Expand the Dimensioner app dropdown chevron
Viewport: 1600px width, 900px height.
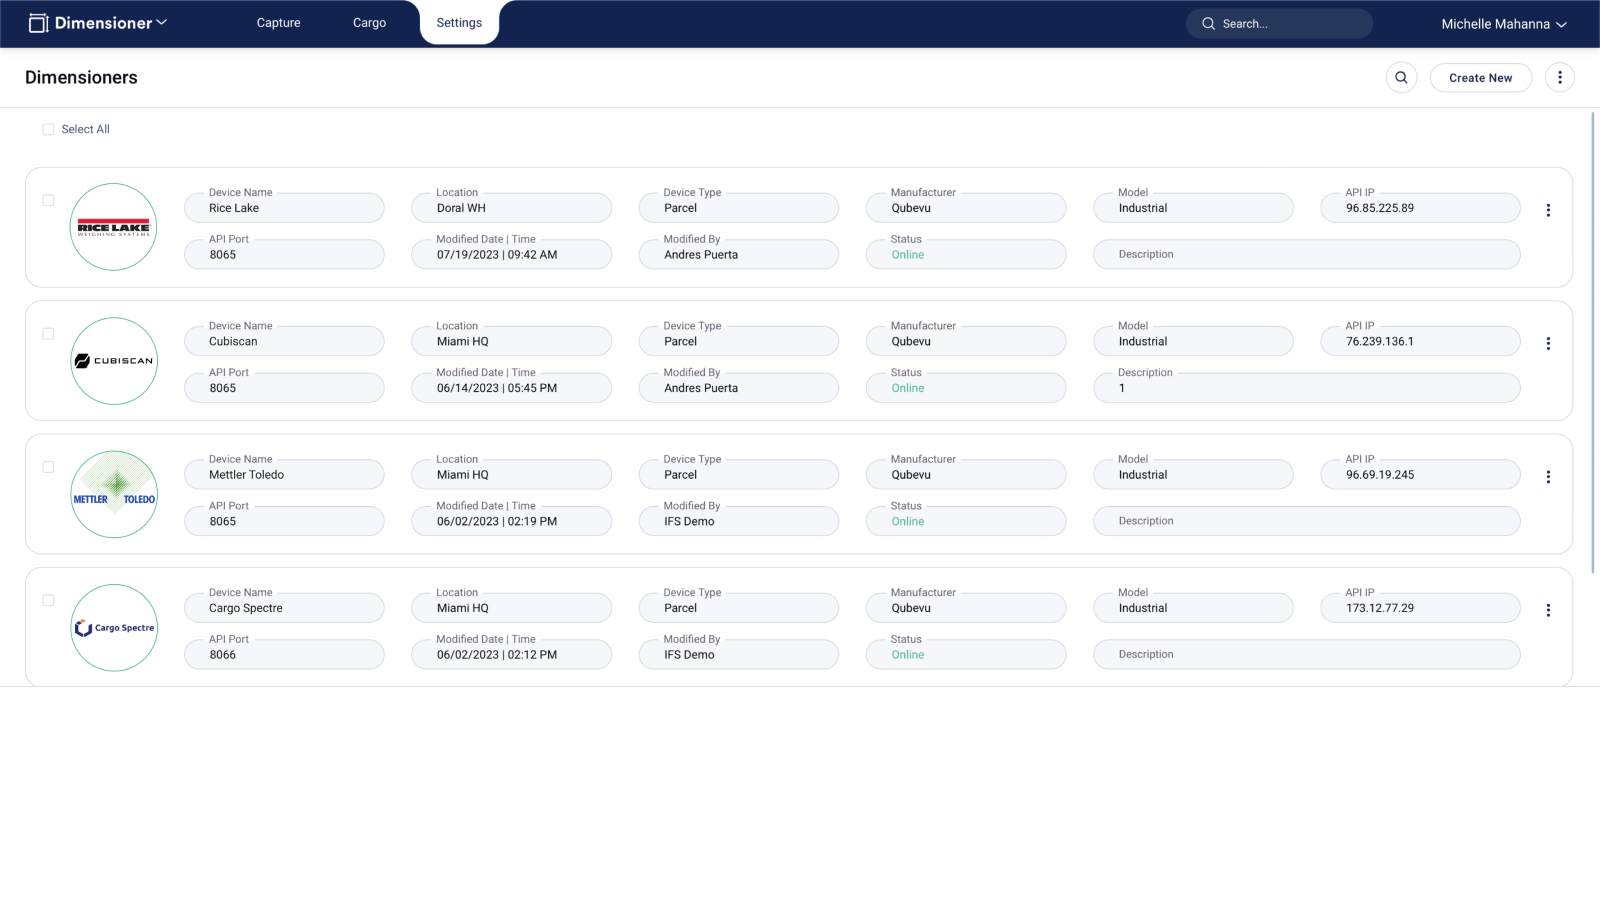point(162,23)
